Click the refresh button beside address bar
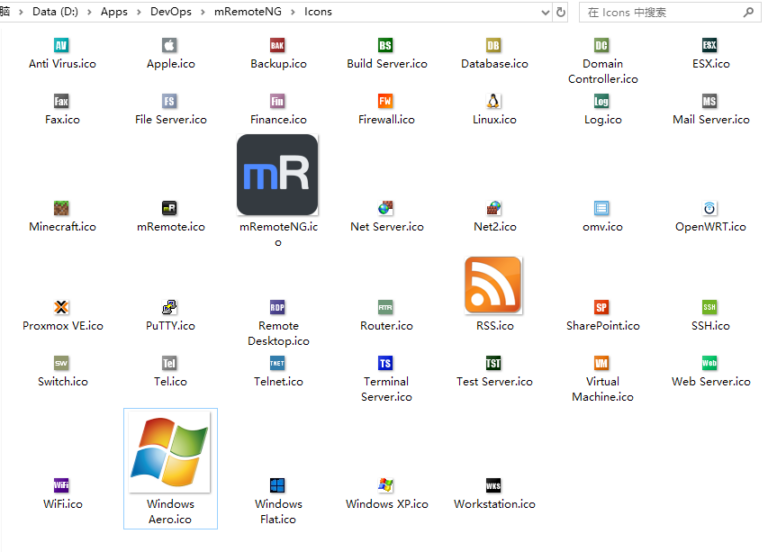Screen dimensions: 768x552 (561, 13)
